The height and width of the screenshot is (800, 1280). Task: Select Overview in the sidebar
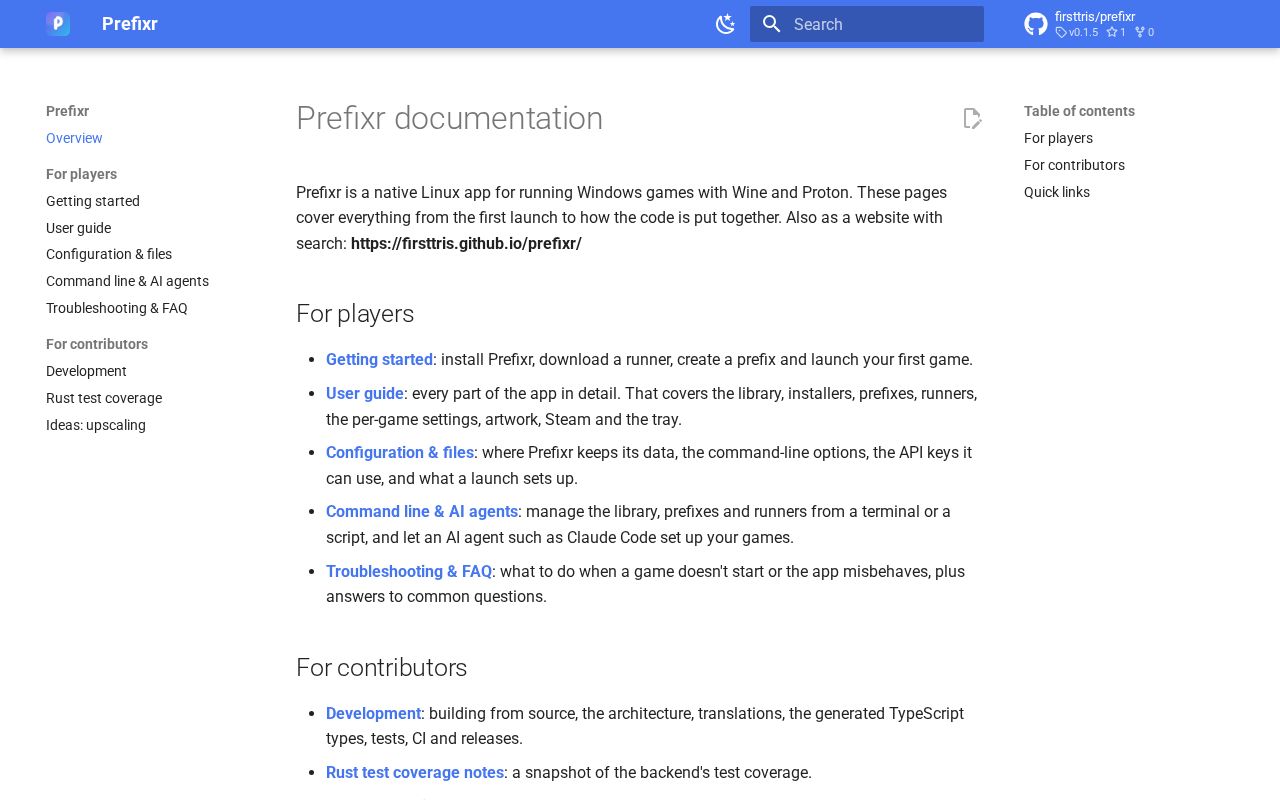point(74,138)
